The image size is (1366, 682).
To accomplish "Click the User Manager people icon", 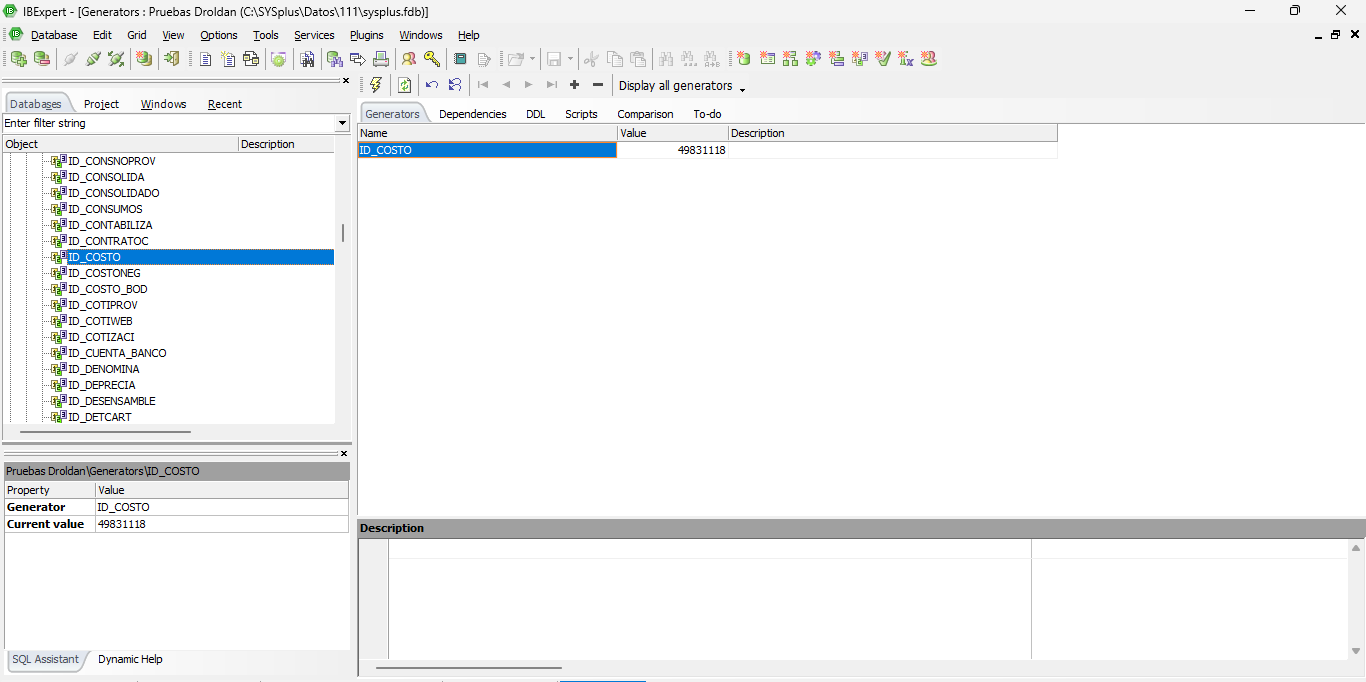I will click(409, 59).
